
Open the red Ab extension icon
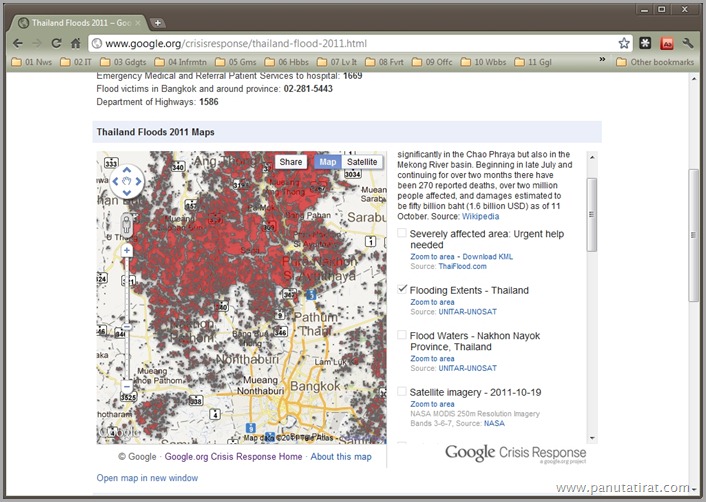click(667, 43)
